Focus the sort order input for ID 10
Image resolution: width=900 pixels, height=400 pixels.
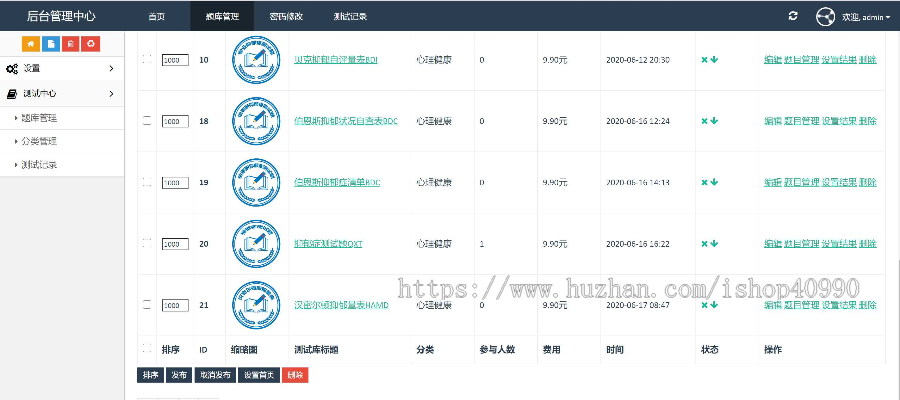pyautogui.click(x=175, y=60)
